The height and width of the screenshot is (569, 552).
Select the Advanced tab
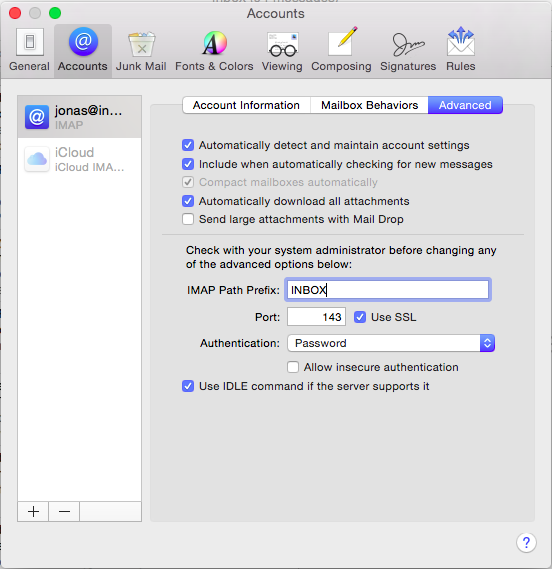465,105
